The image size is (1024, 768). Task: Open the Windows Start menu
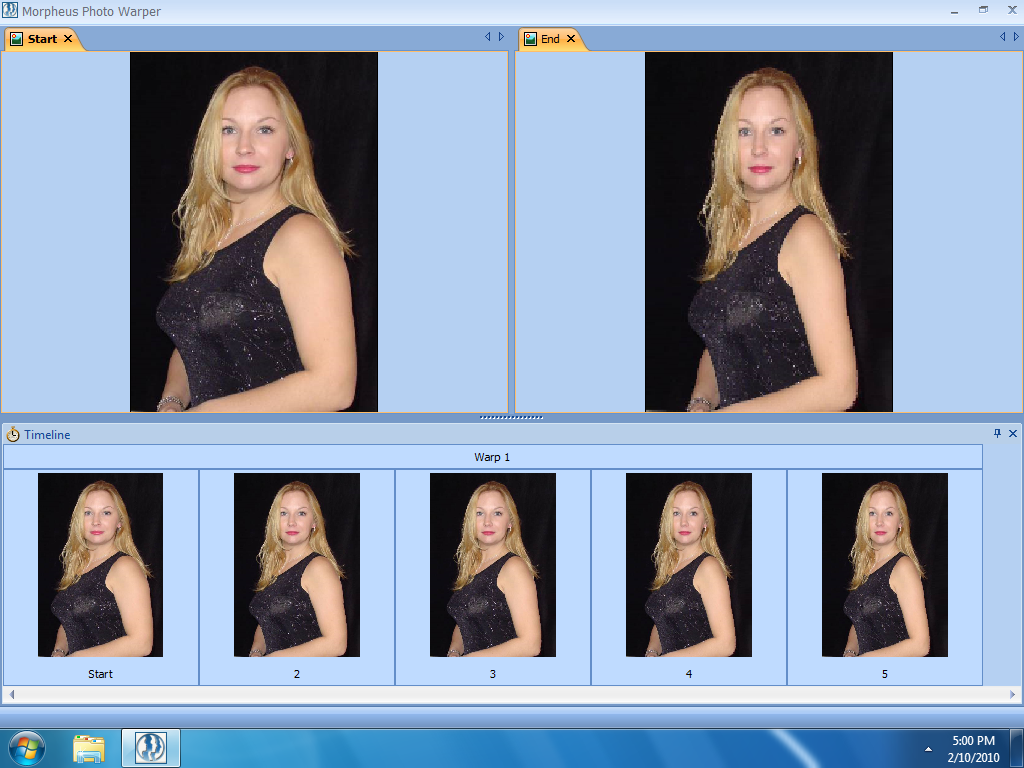tap(26, 748)
